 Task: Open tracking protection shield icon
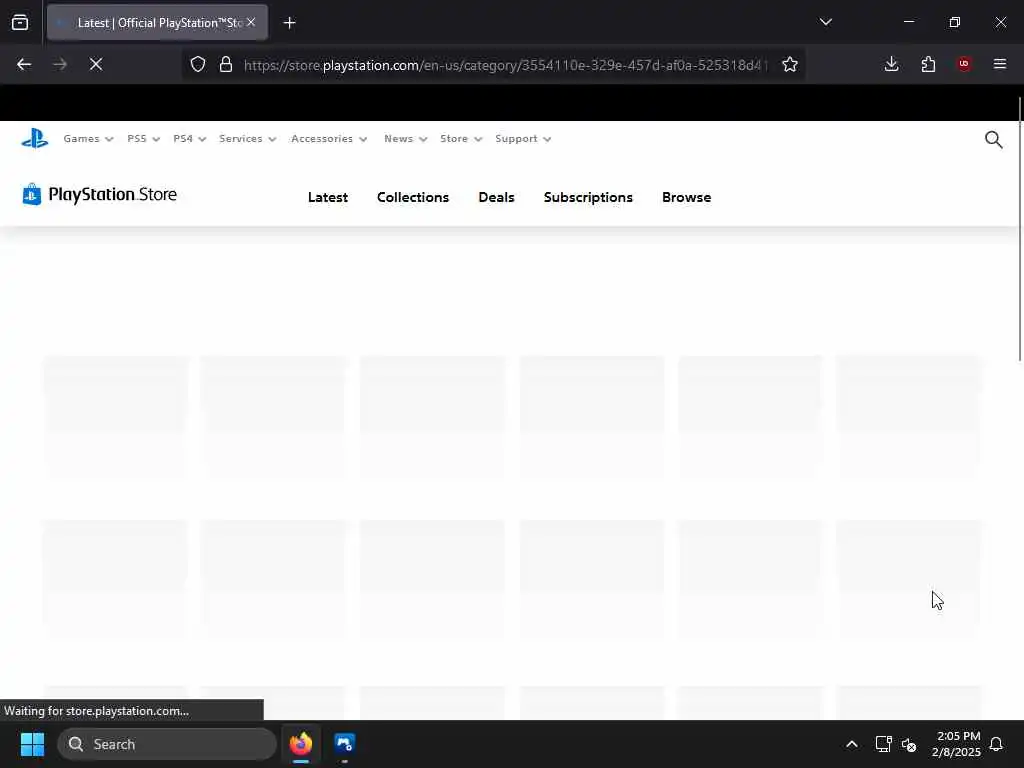pos(198,64)
